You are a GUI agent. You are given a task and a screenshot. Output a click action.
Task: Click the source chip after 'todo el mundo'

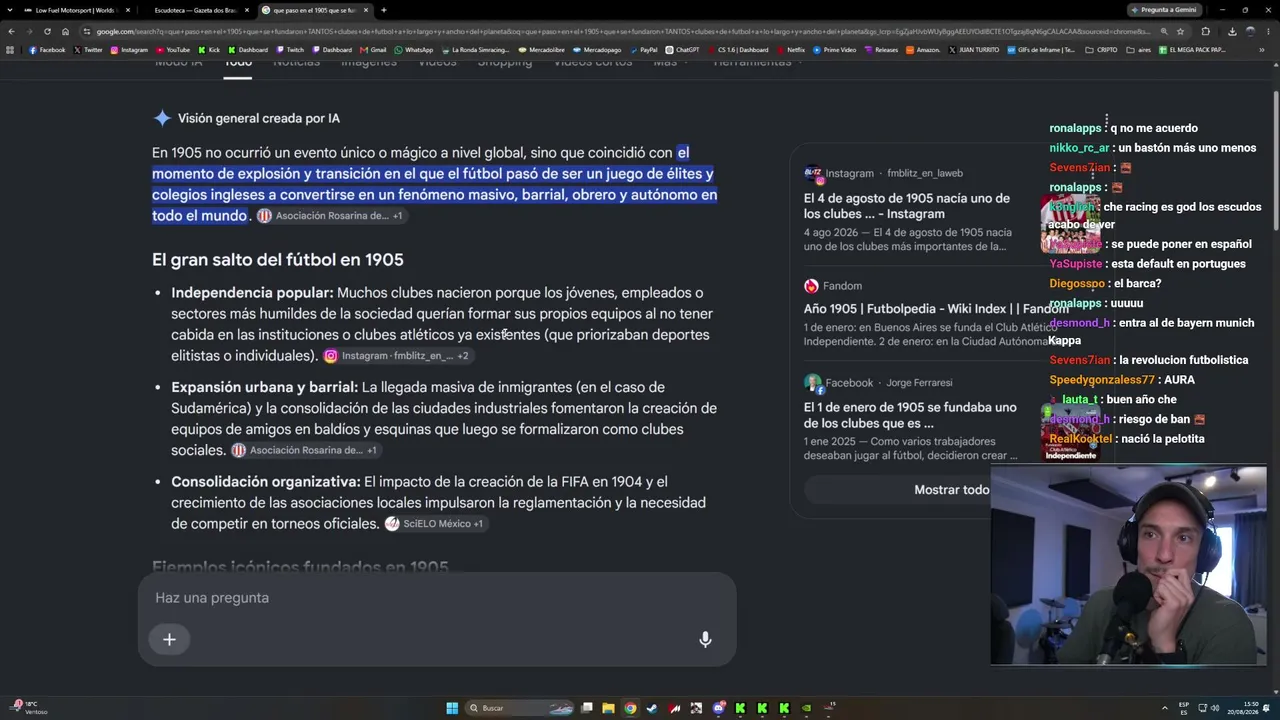[x=331, y=216]
